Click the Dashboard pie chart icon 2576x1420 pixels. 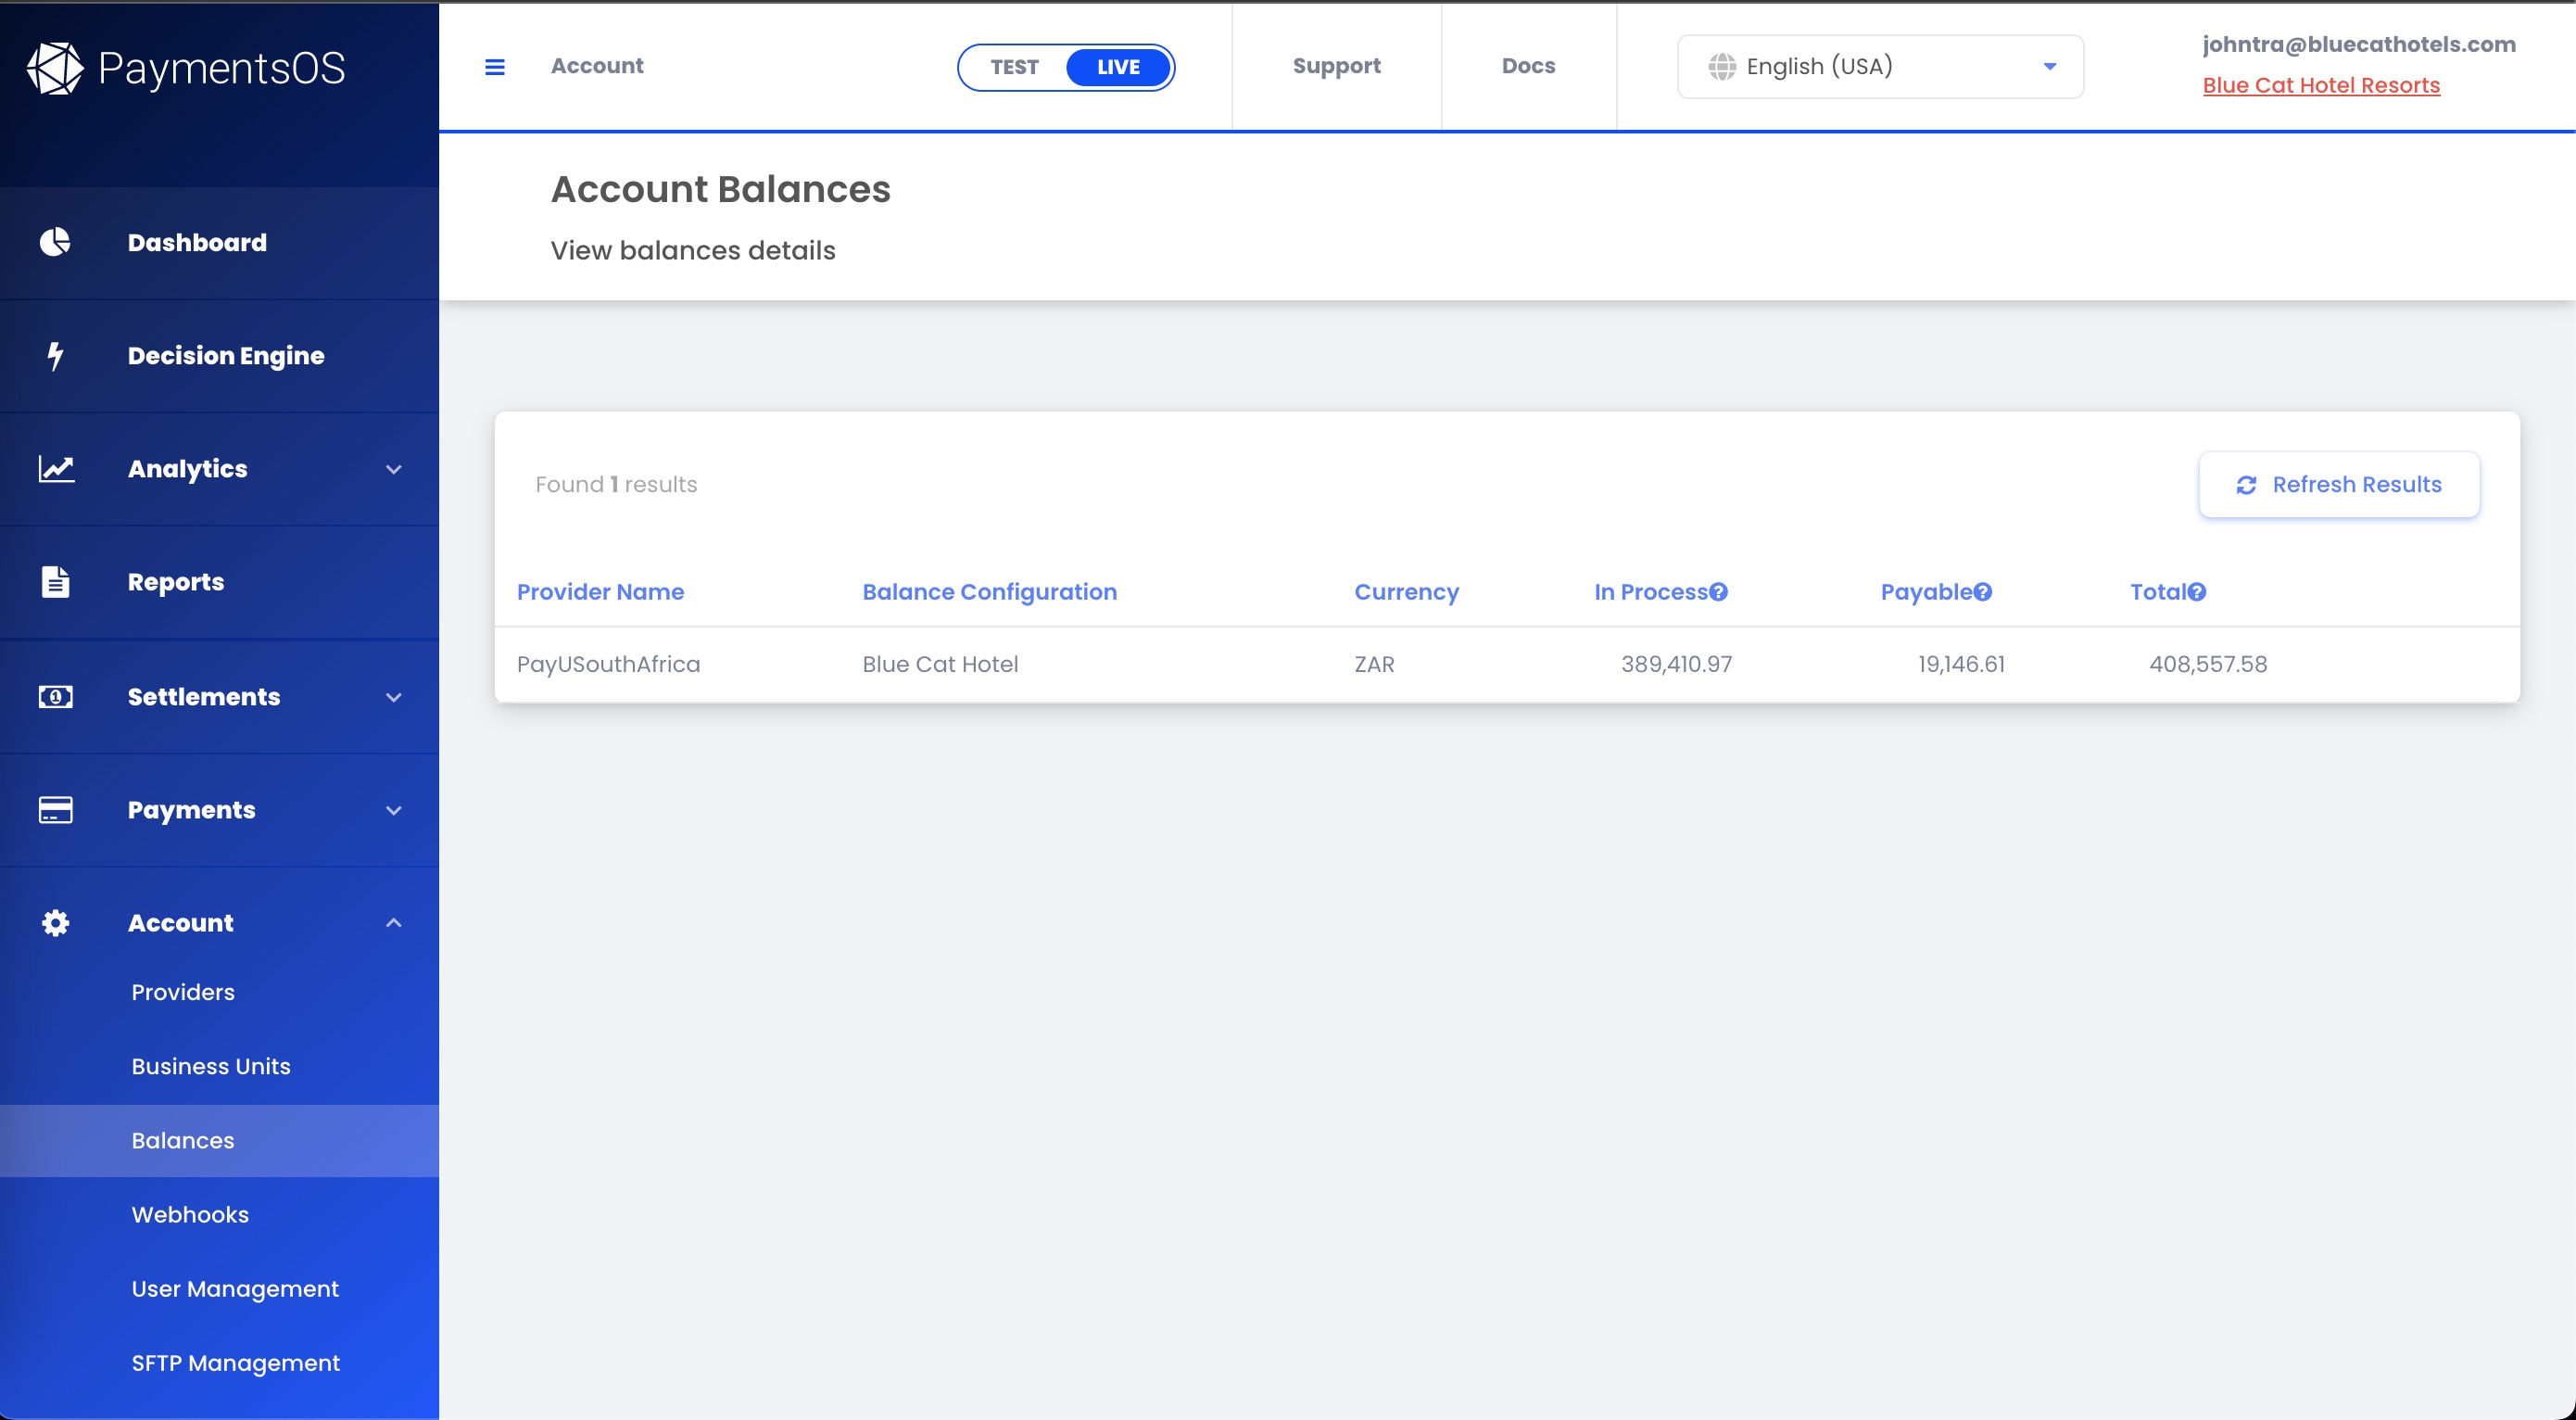(x=55, y=242)
